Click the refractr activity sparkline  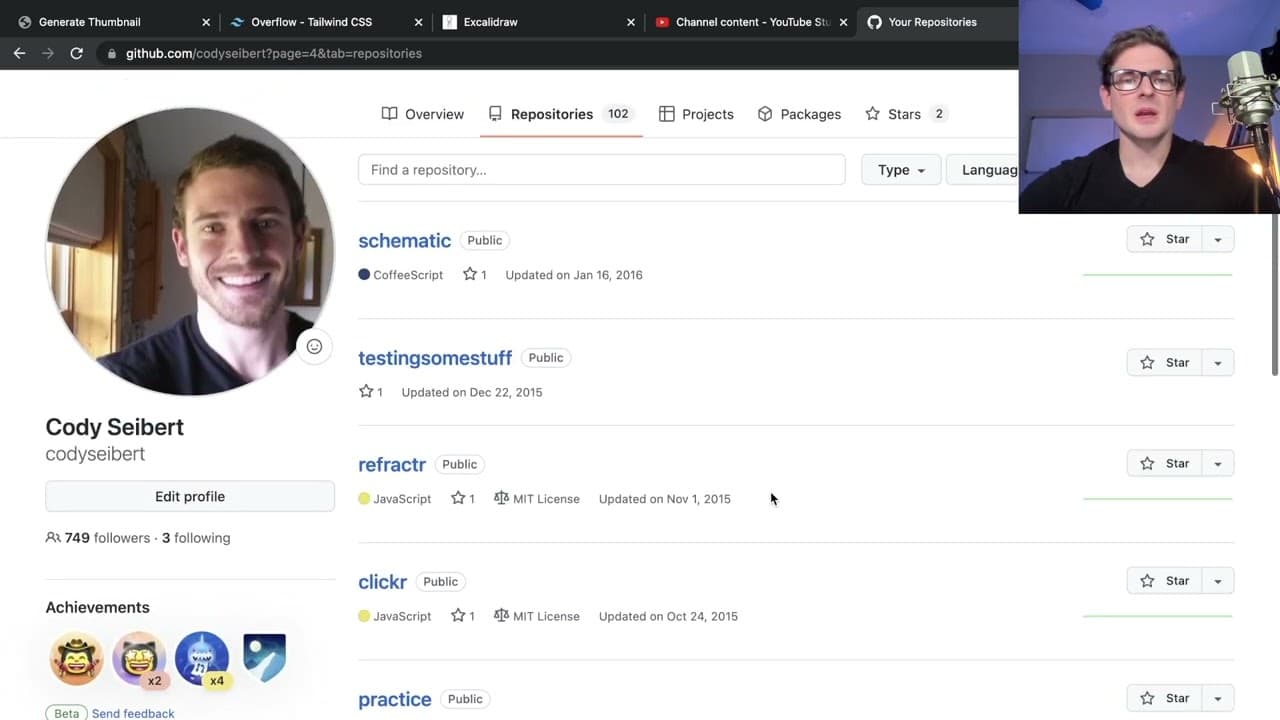[1157, 498]
